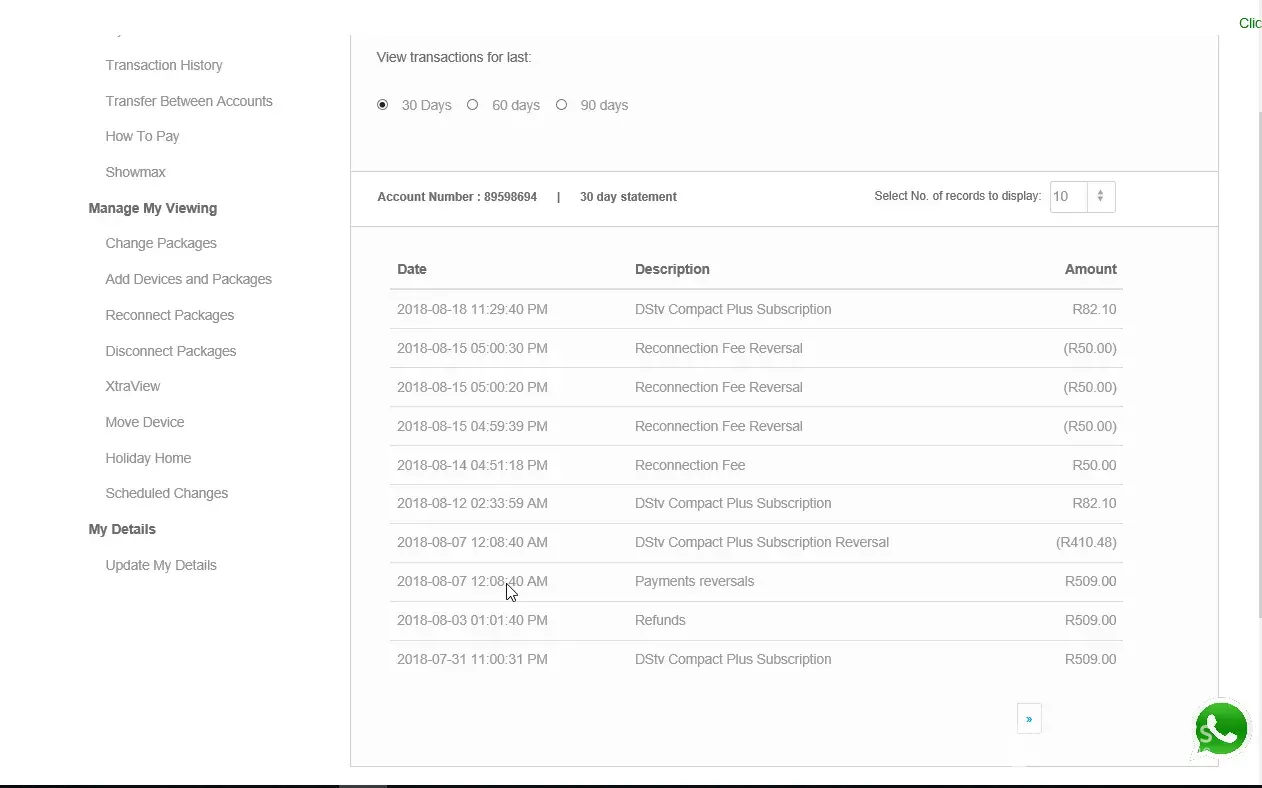Open Transfer Between Accounts page
Viewport: 1262px width, 788px height.
[189, 101]
